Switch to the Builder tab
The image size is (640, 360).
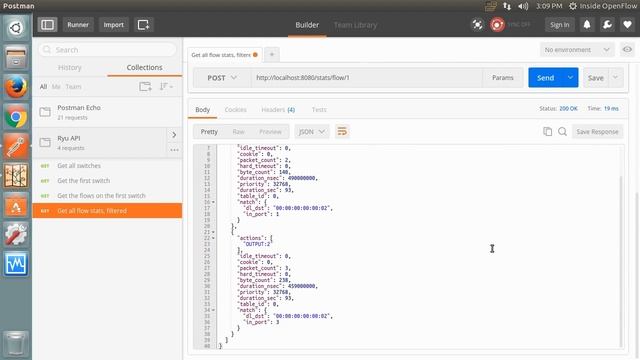click(x=307, y=25)
